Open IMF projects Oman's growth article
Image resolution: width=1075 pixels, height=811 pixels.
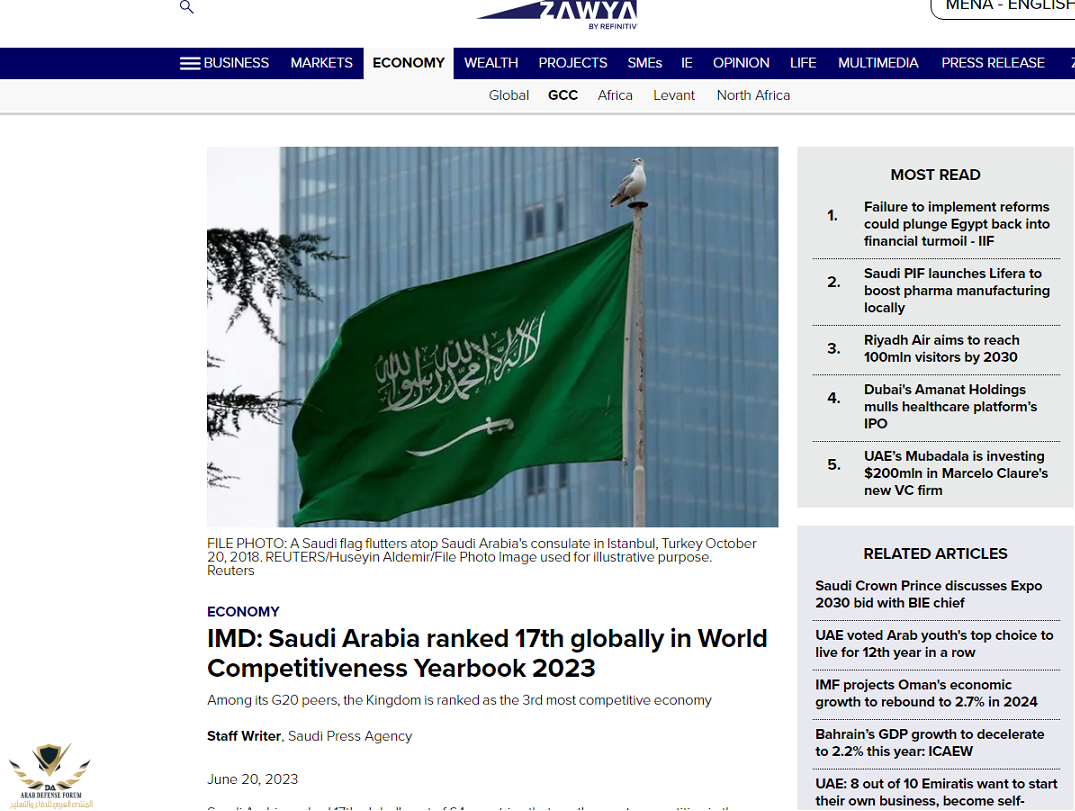(926, 693)
